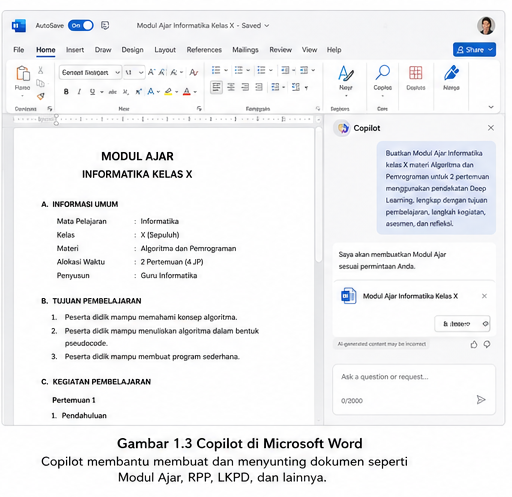This screenshot has width=512, height=497.
Task: Switch to the Review tab
Action: [x=280, y=50]
